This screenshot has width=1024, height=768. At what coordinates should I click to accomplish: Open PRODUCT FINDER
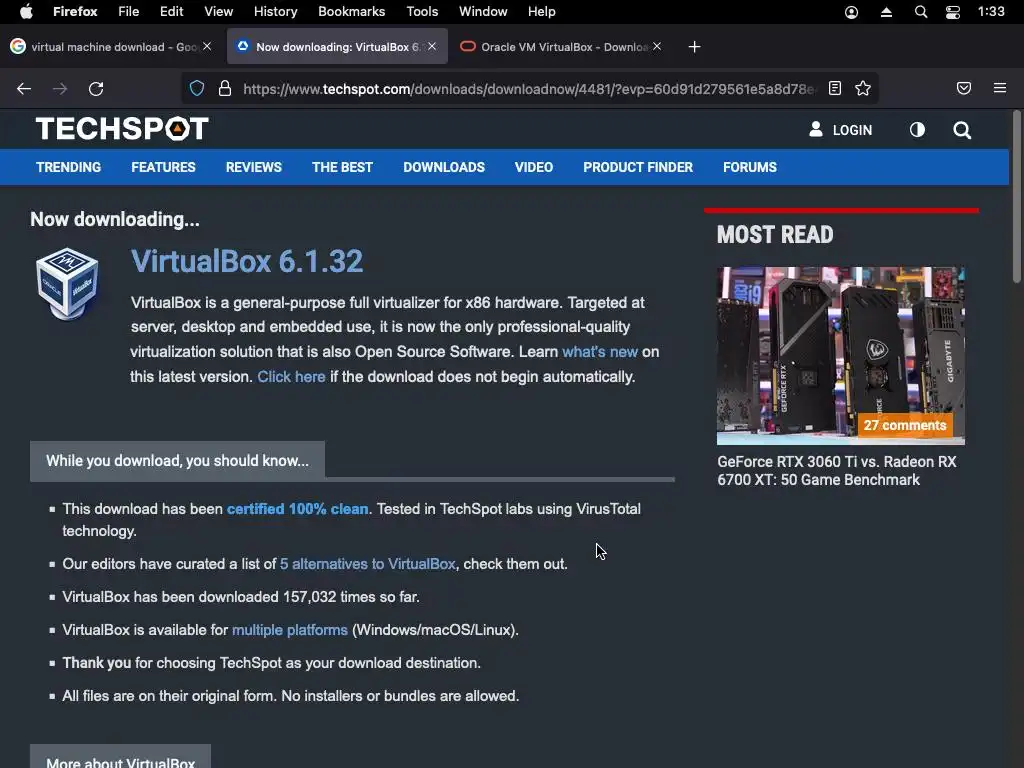coord(638,167)
